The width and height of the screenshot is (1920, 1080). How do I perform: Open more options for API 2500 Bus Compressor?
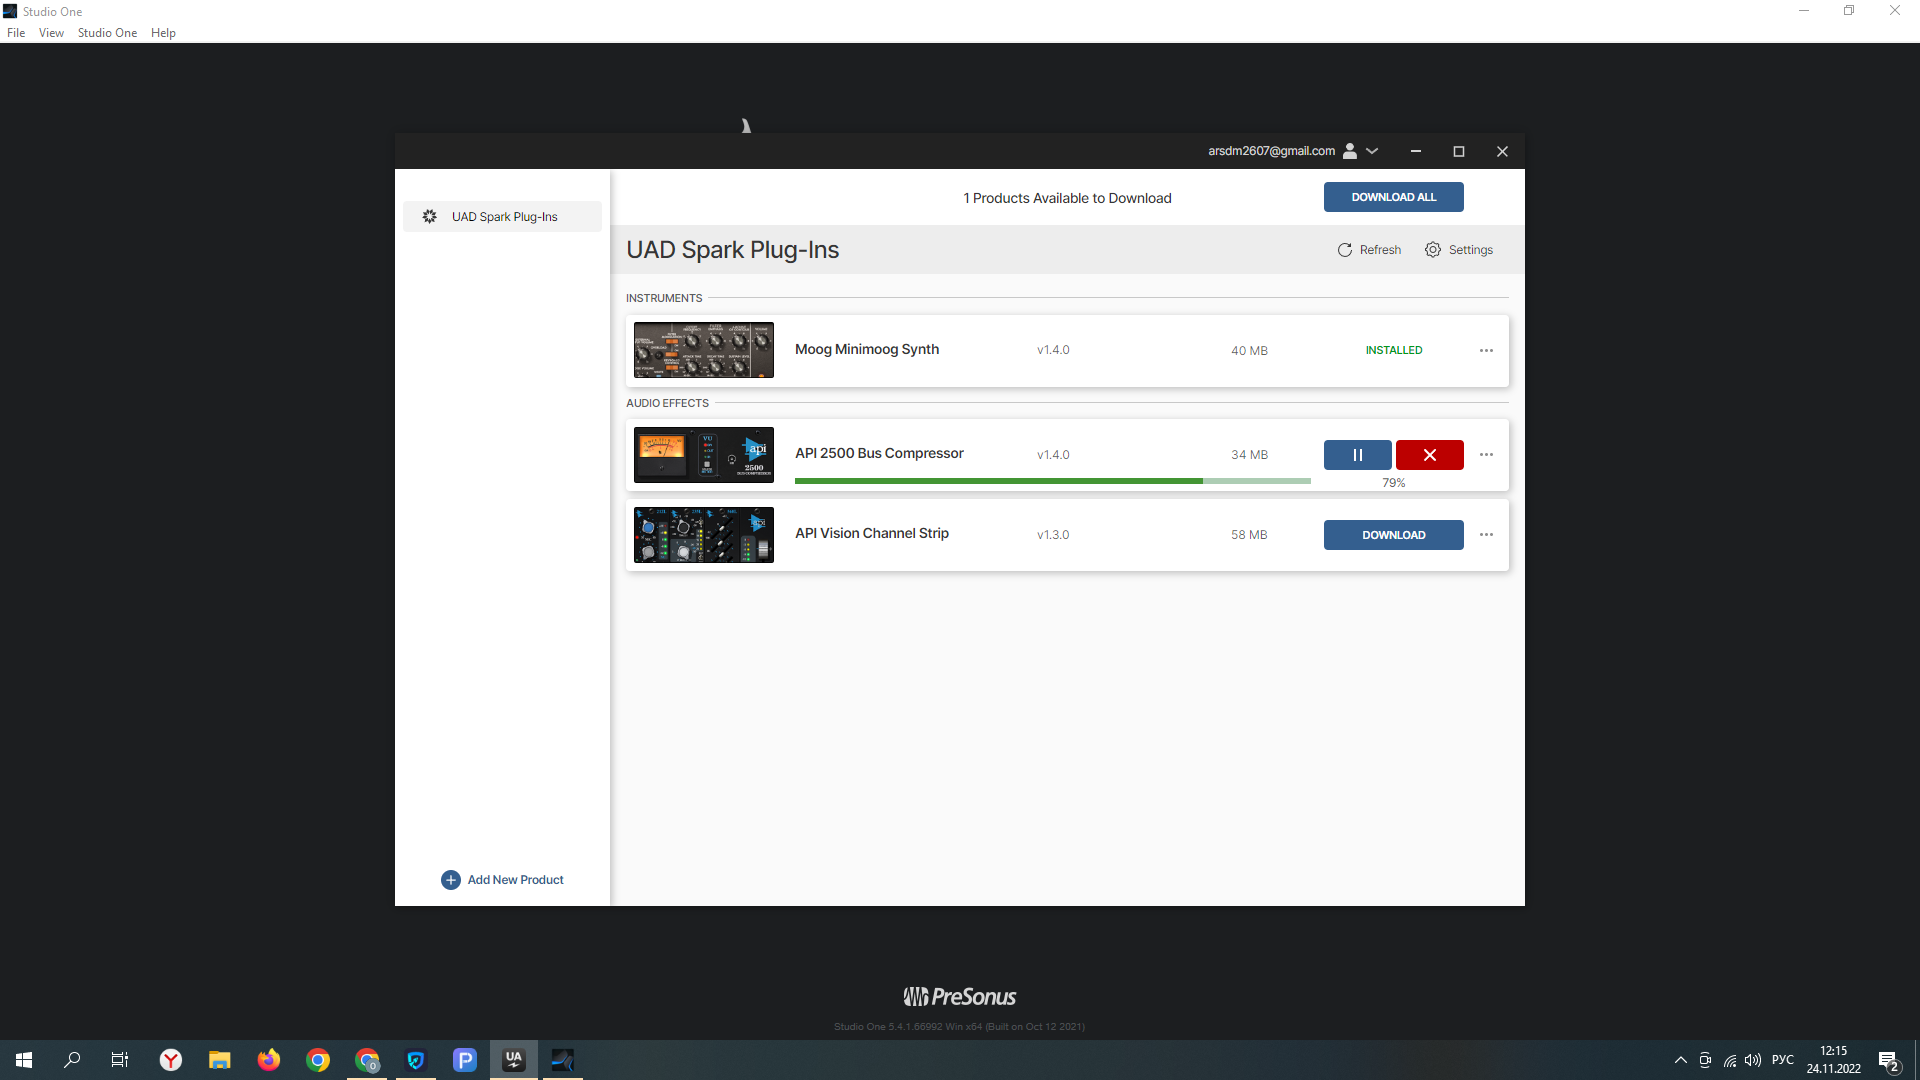1486,455
